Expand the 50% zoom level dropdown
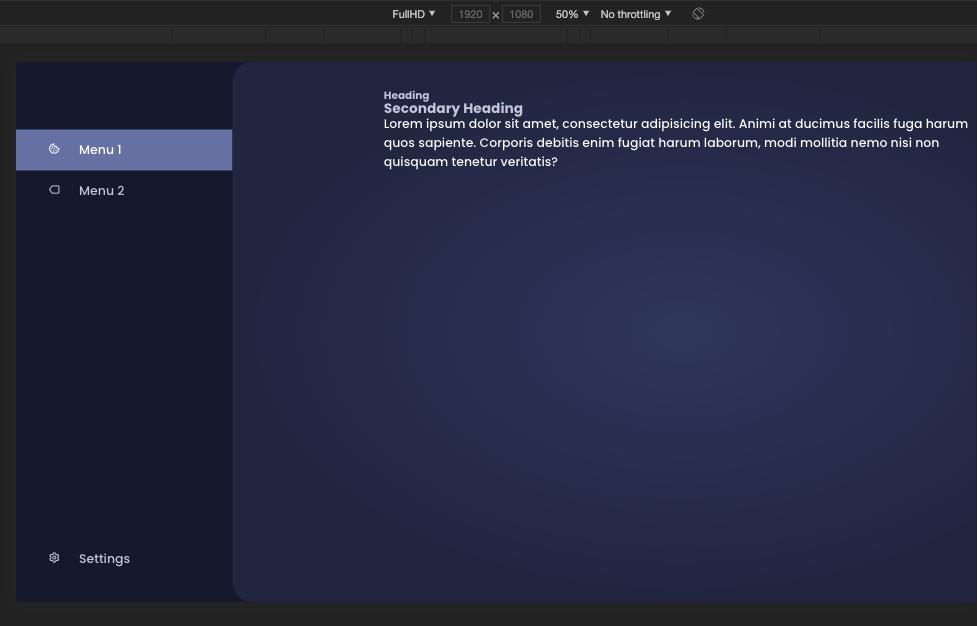Image resolution: width=977 pixels, height=626 pixels. 572,14
